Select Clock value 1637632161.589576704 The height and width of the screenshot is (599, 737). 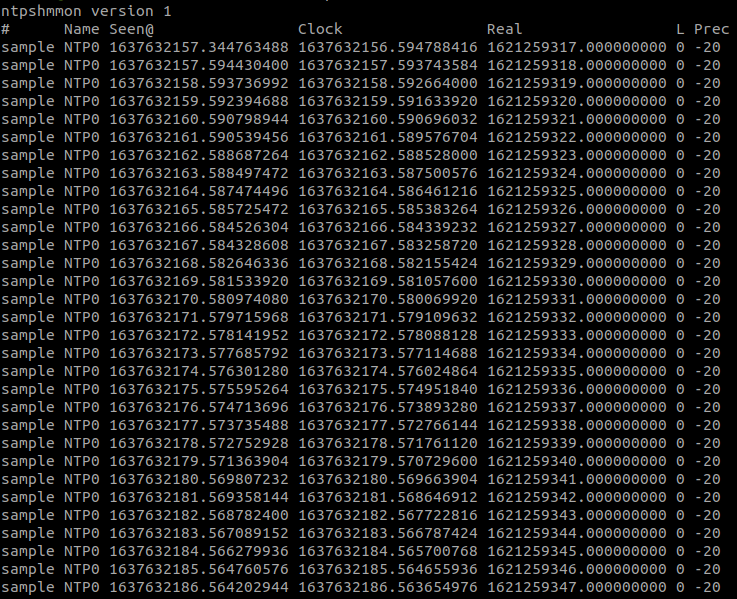pos(388,137)
